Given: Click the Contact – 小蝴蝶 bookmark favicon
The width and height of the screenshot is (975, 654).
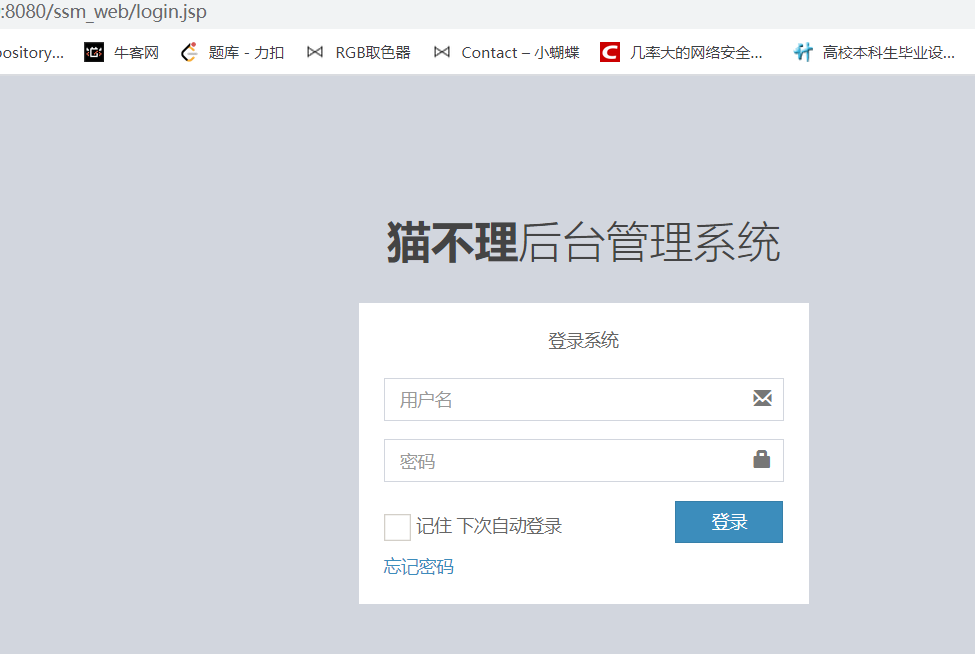Looking at the screenshot, I should (x=441, y=52).
